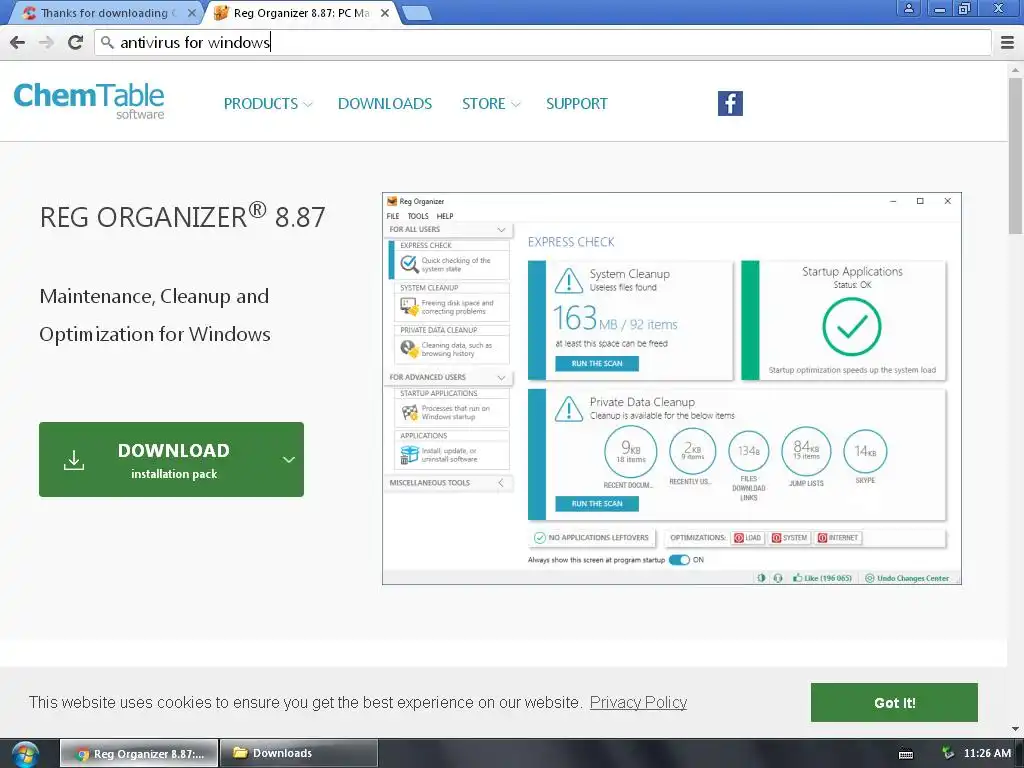Screen dimensions: 1024x768
Task: Expand the Miscellaneous Tools section
Action: [x=501, y=483]
